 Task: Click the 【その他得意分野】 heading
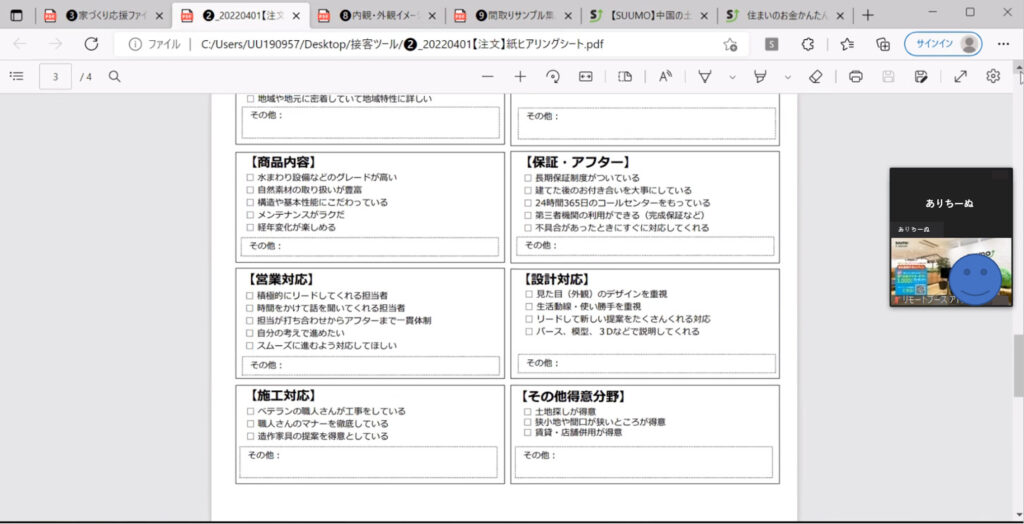[x=574, y=397]
